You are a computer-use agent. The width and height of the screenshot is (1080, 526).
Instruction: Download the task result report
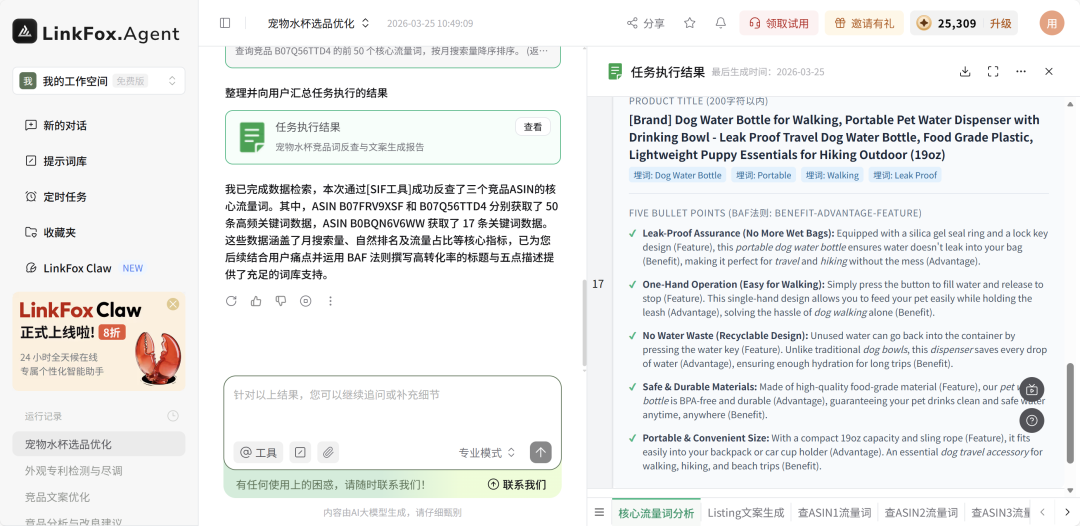965,72
